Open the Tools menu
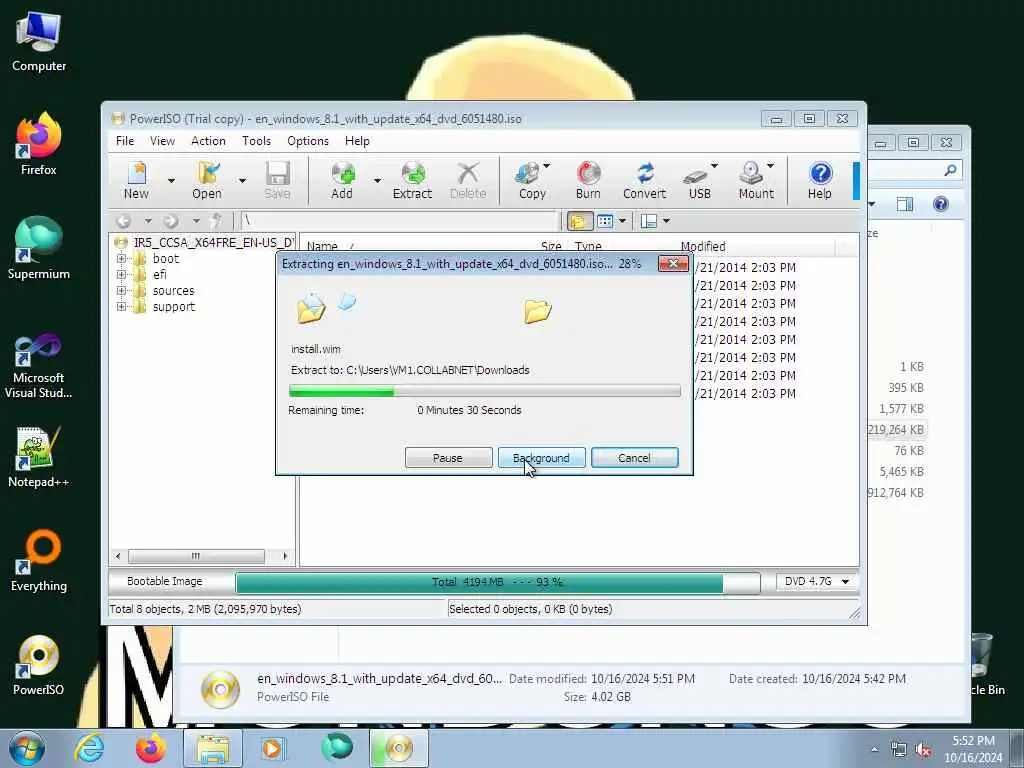 pos(256,141)
